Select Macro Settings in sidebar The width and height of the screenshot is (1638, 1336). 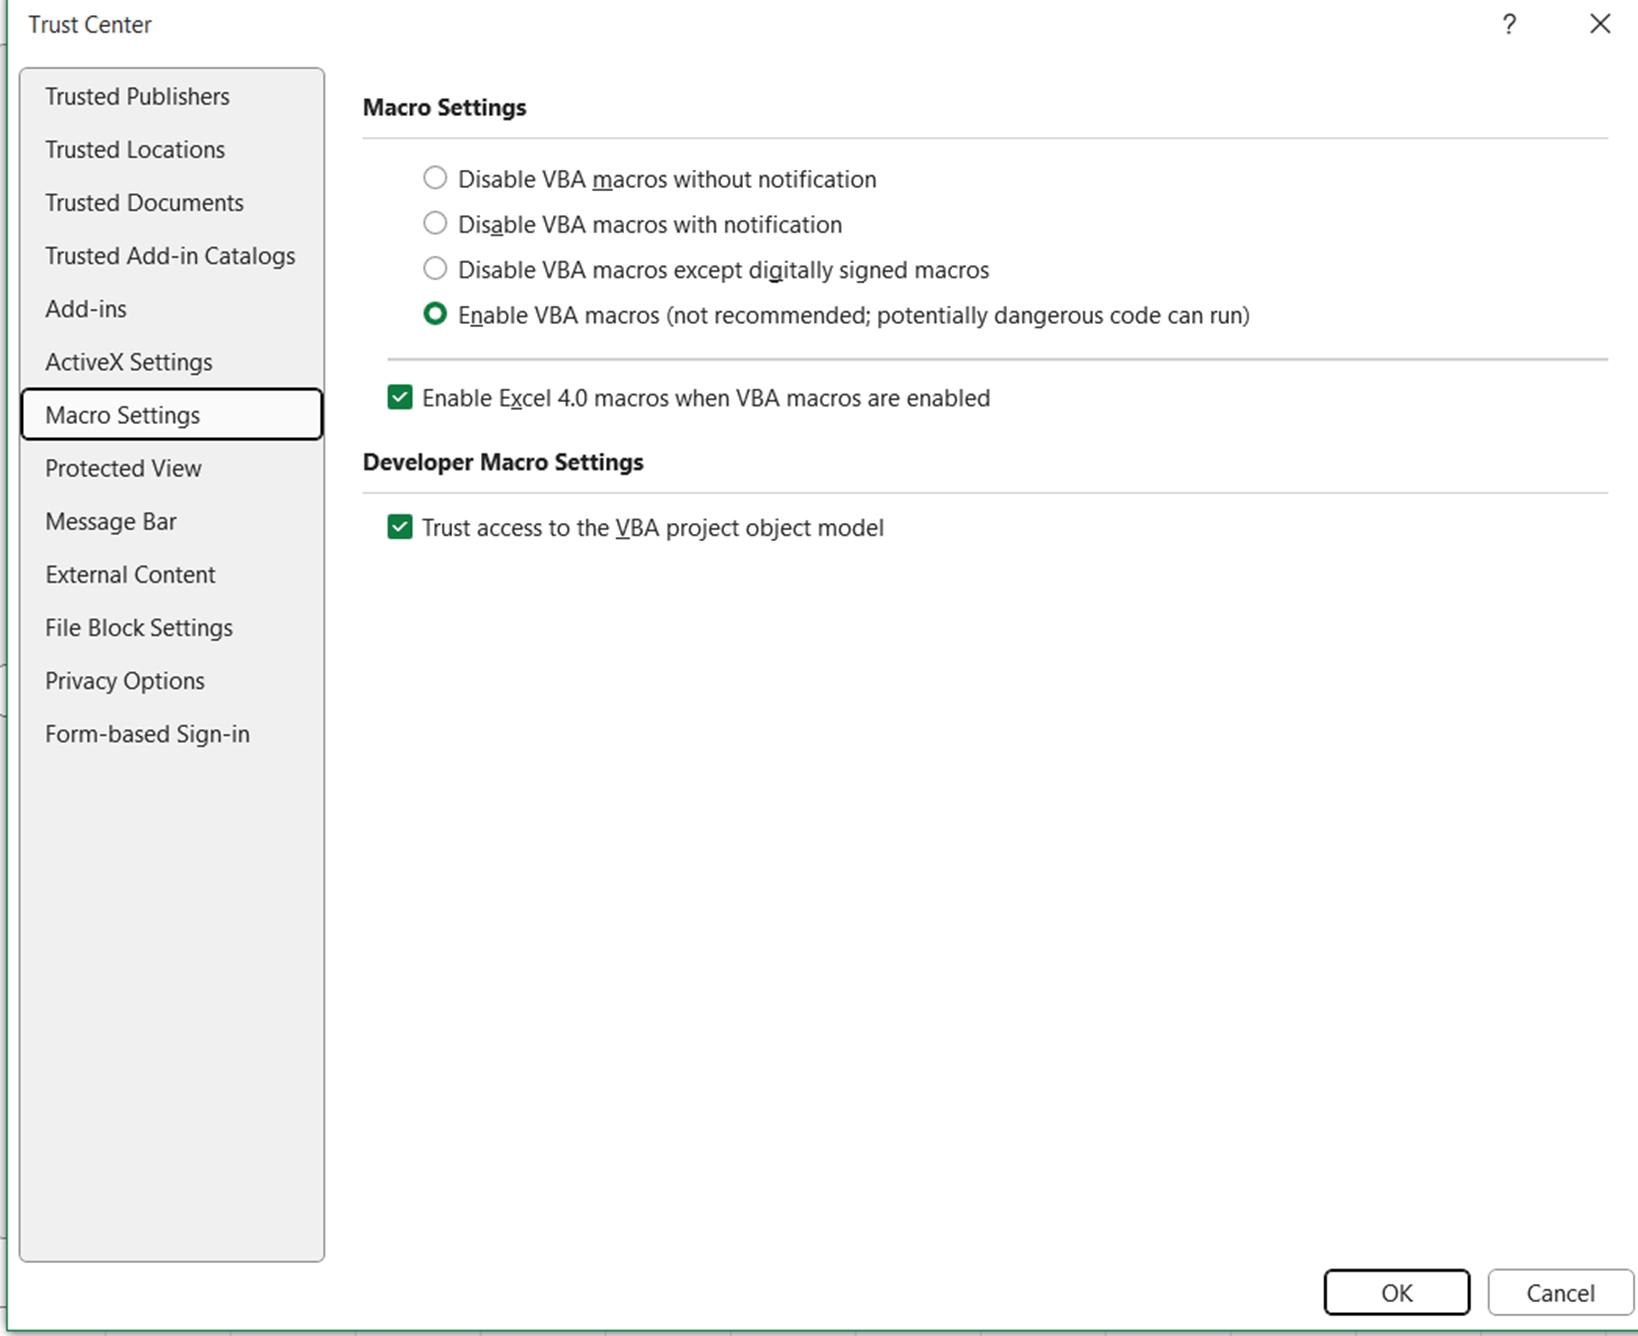tap(172, 414)
